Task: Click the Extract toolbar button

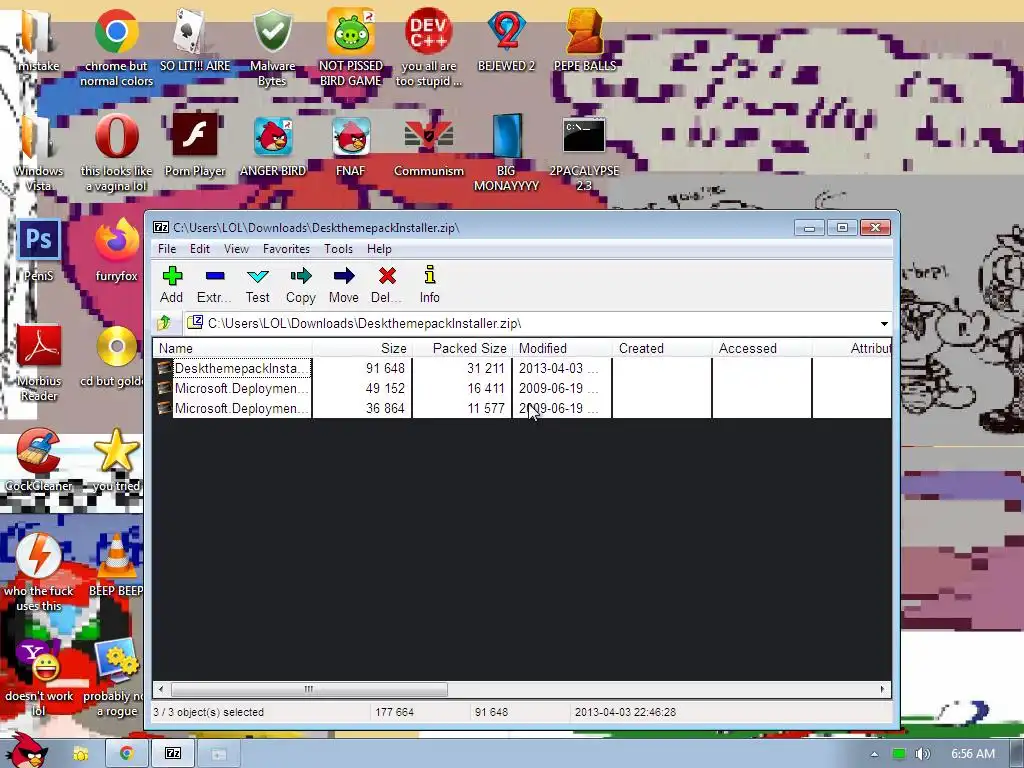Action: coord(214,285)
